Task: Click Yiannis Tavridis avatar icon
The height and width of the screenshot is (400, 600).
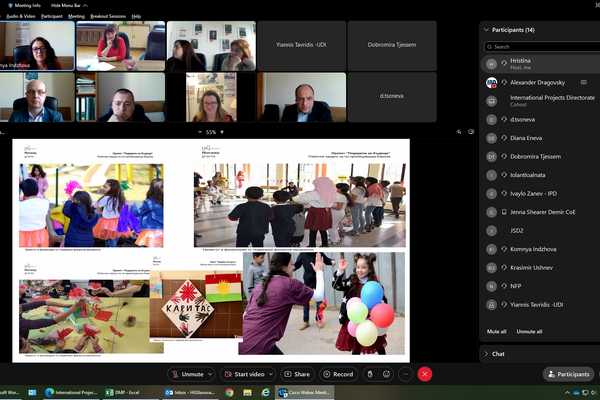Action: point(491,305)
